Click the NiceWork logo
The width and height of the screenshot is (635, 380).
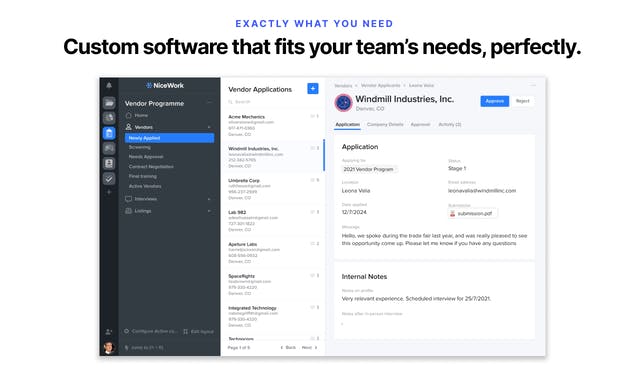tap(165, 85)
